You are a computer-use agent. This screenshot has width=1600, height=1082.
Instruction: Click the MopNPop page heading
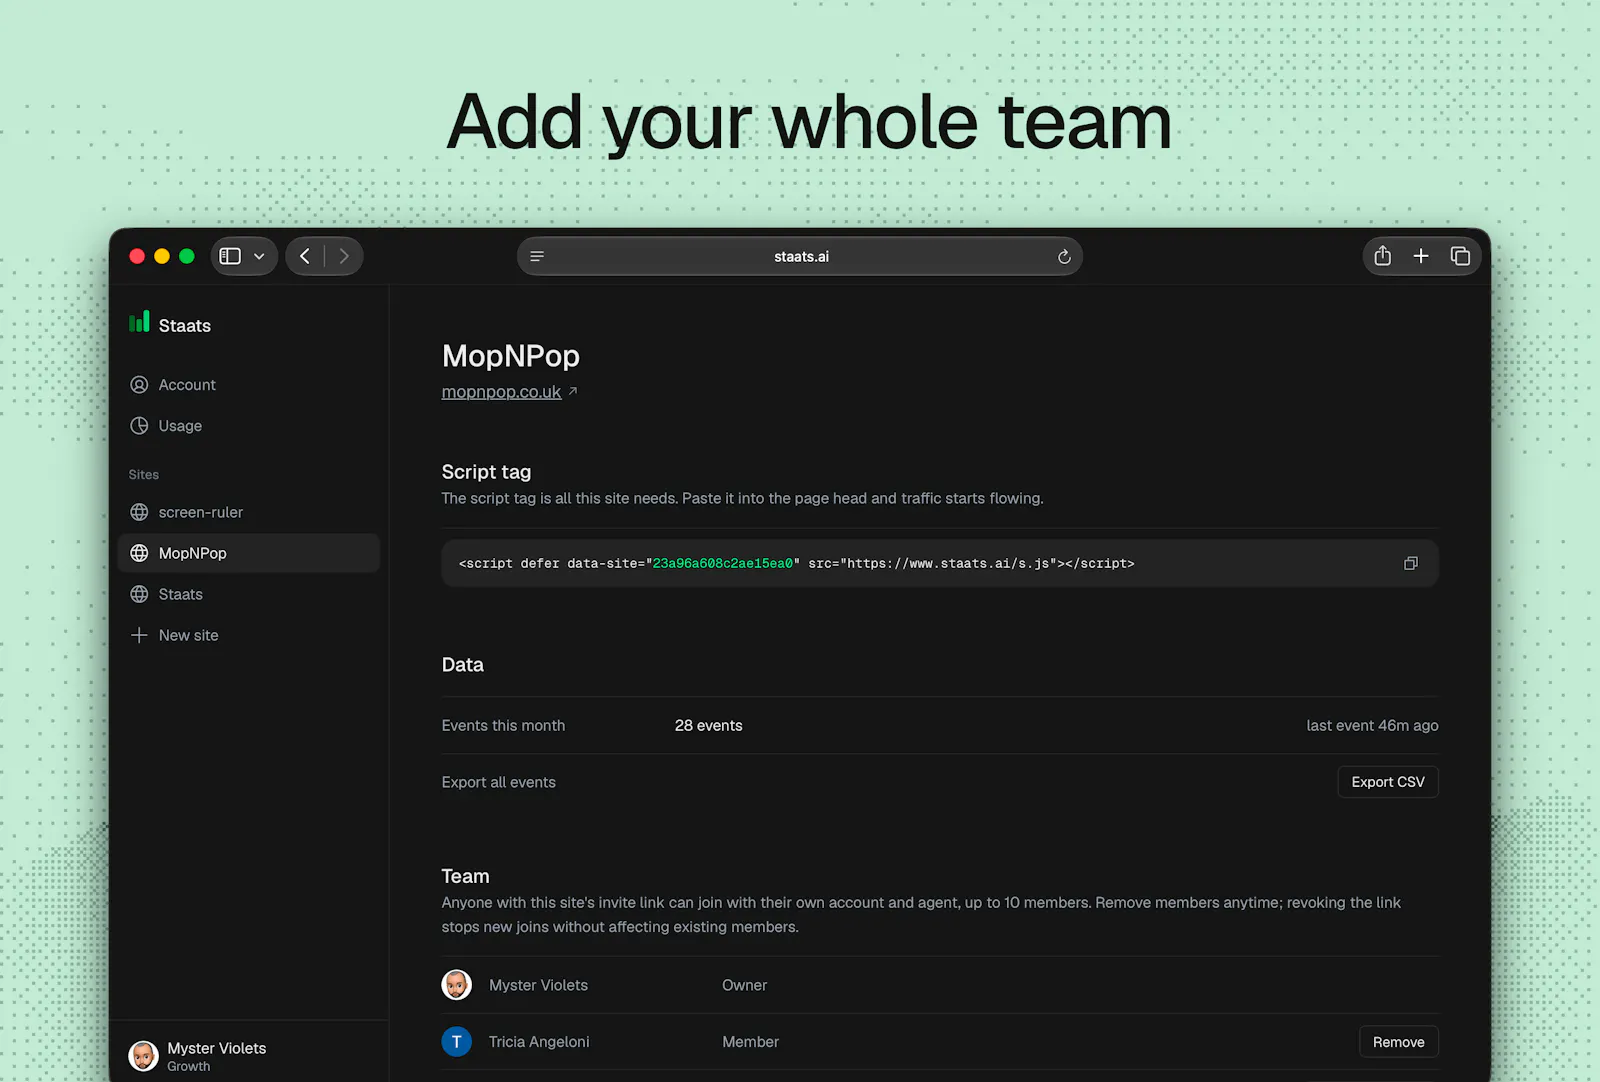511,356
